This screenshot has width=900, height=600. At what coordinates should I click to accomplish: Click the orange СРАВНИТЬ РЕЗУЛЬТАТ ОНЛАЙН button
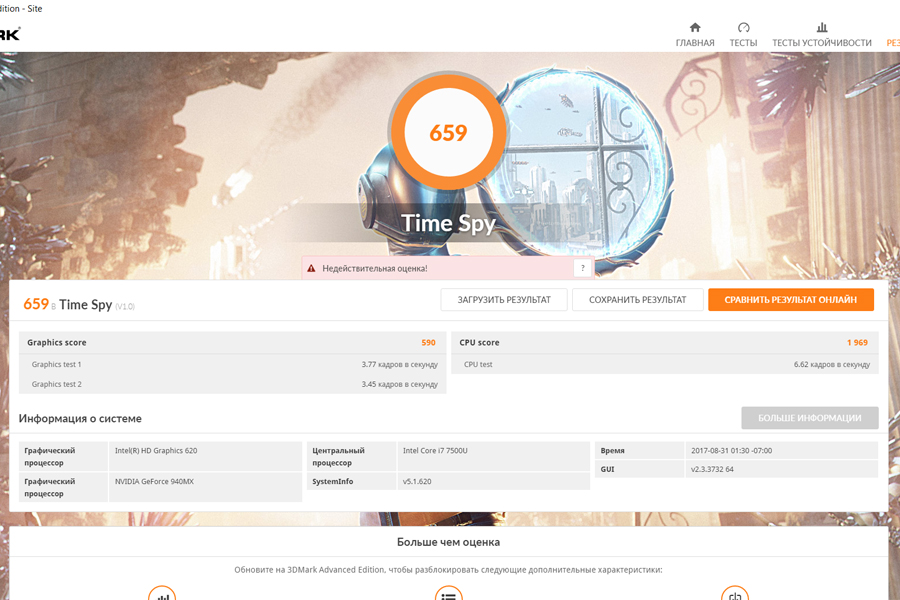(x=791, y=300)
